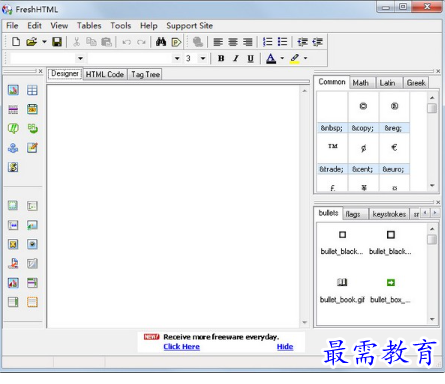Viewport: 445px width, 384px height.
Task: Click the highlight color marker icon
Action: pyautogui.click(x=295, y=59)
